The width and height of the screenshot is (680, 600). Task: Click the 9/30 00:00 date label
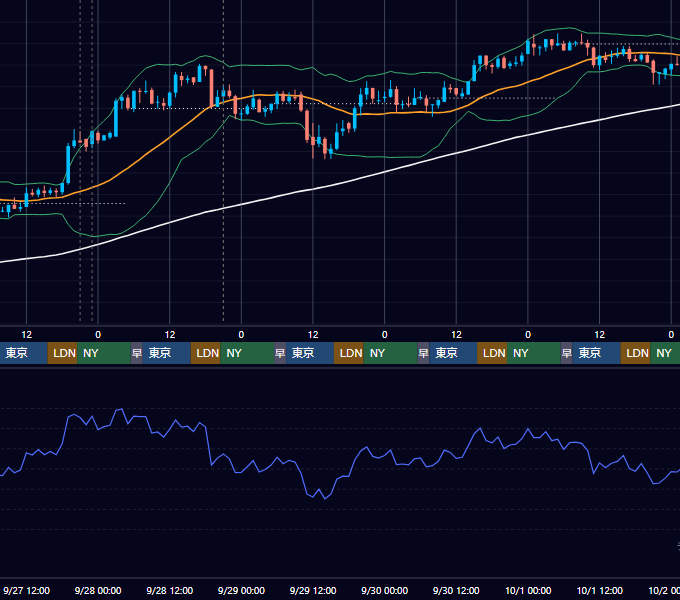click(385, 590)
